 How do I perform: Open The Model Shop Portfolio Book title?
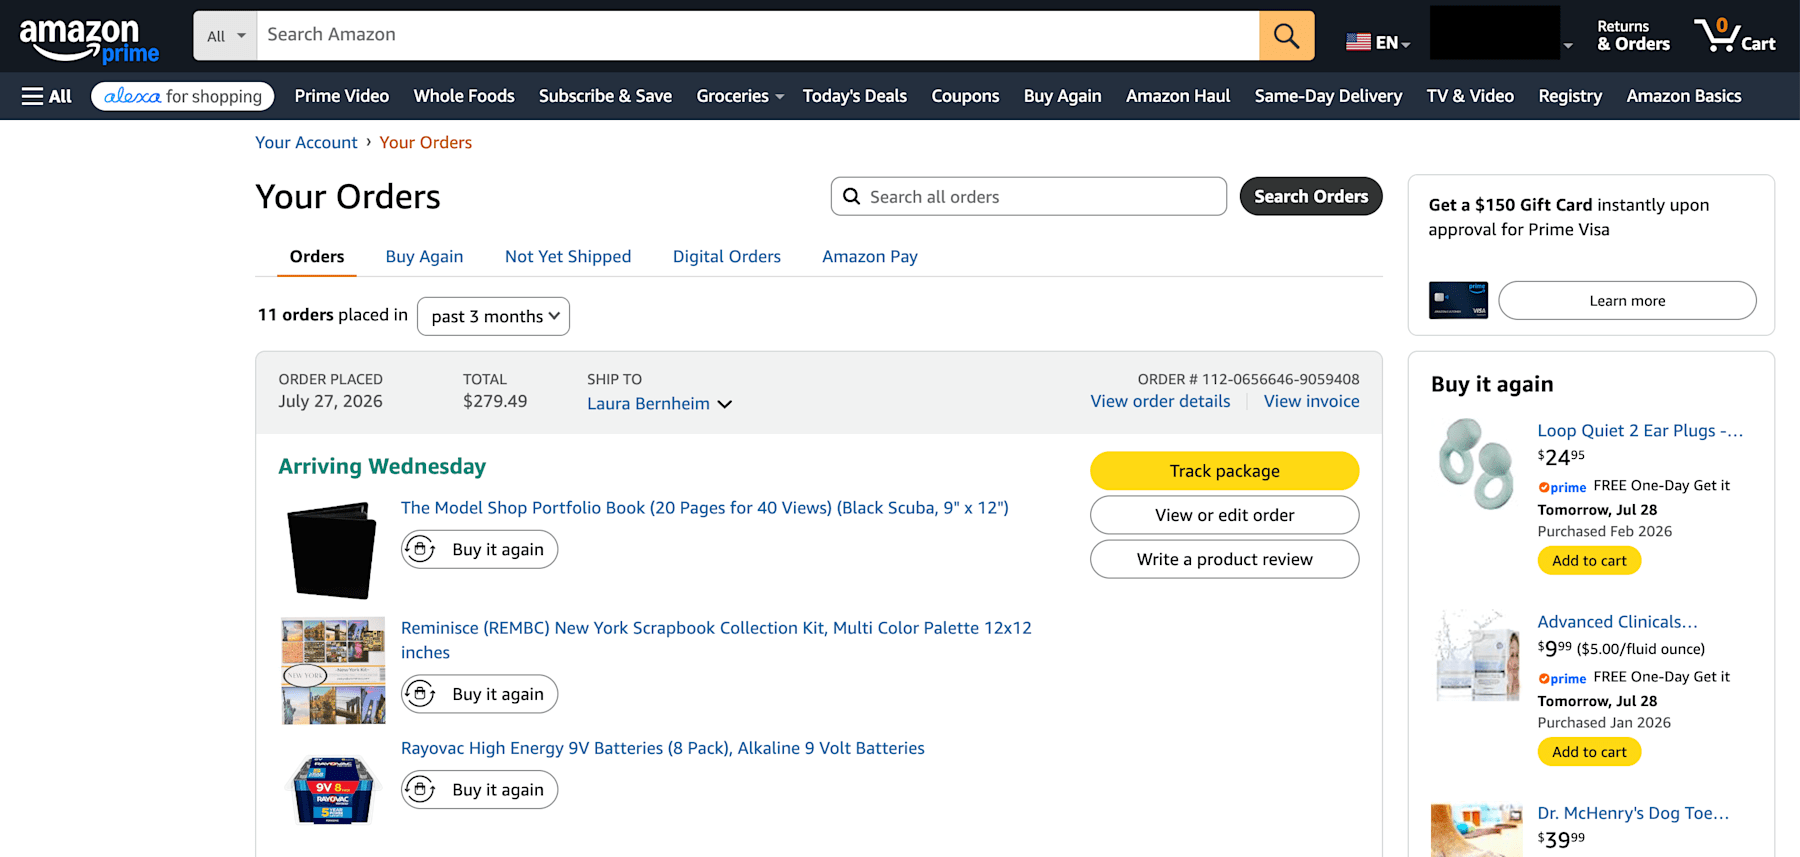click(705, 508)
